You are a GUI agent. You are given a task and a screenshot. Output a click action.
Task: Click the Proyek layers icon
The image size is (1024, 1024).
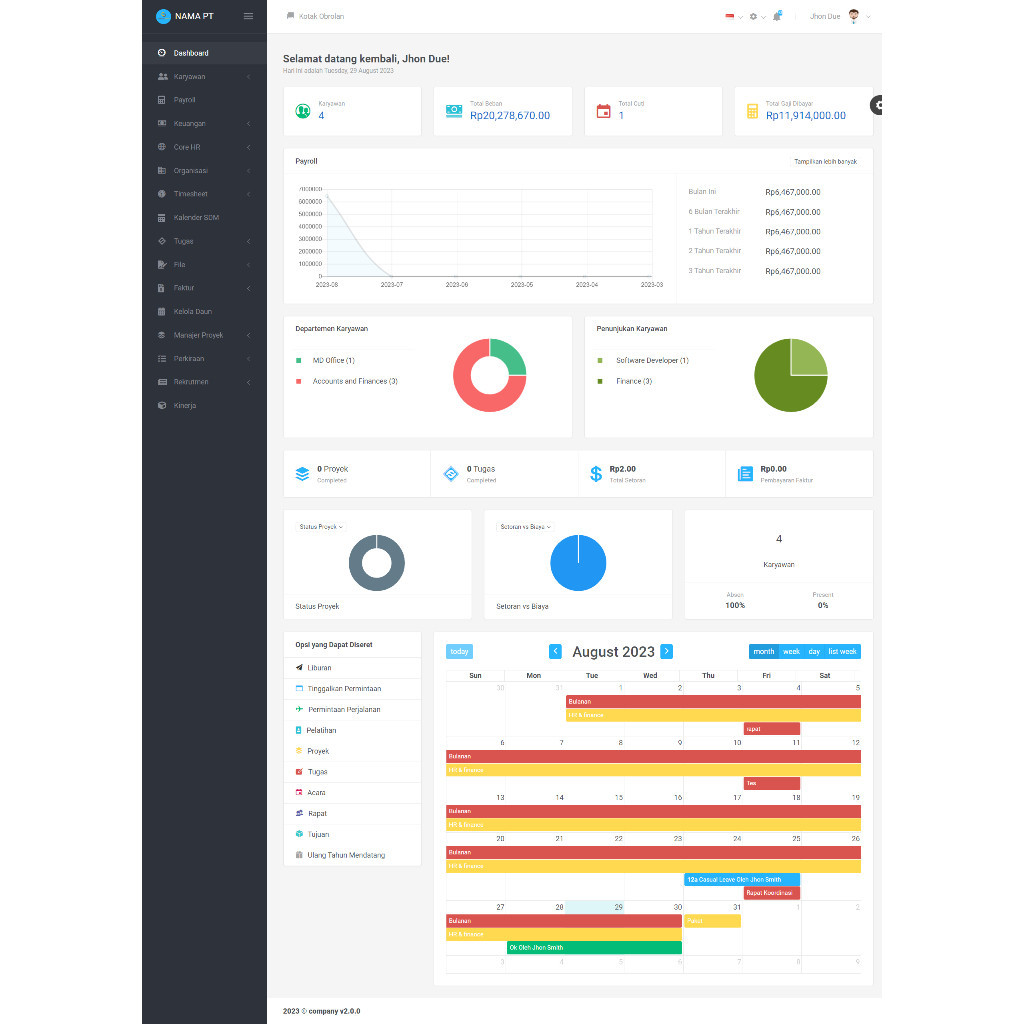(x=302, y=473)
